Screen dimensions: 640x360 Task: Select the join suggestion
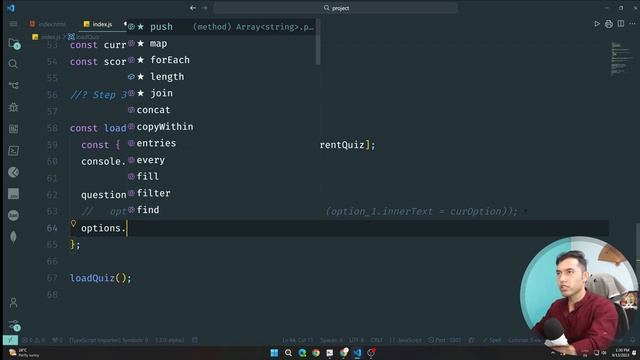coord(221,93)
